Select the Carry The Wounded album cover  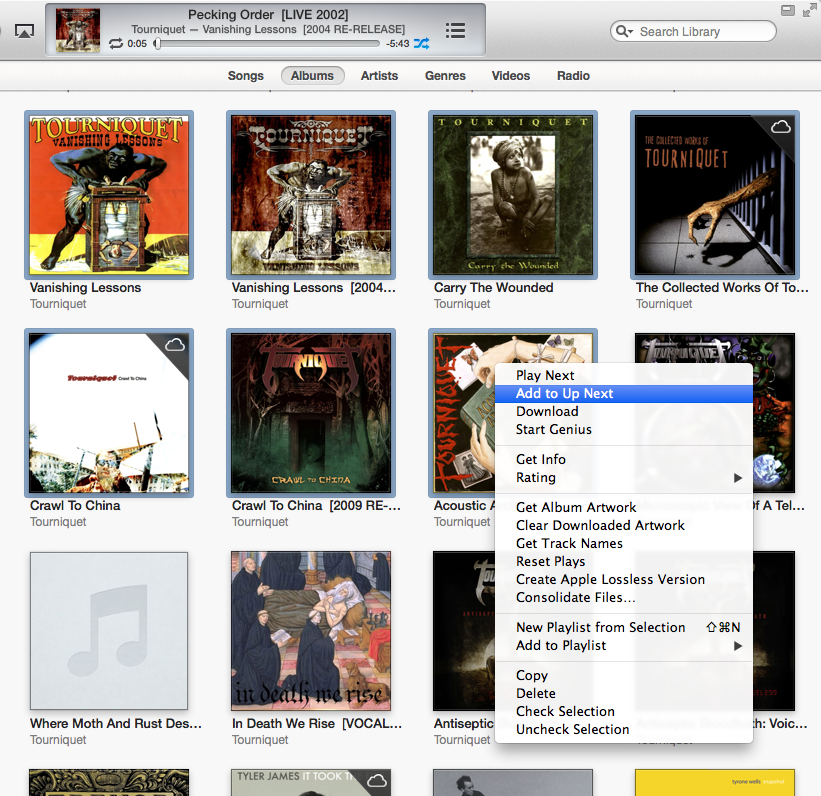pyautogui.click(x=513, y=195)
